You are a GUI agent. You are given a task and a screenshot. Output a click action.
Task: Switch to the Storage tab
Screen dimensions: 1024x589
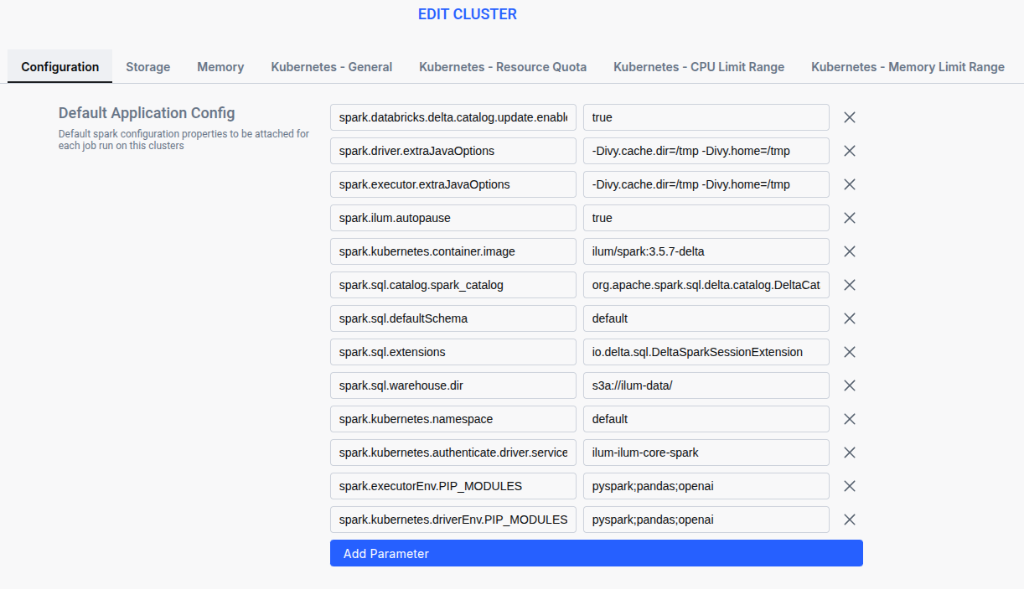[148, 67]
